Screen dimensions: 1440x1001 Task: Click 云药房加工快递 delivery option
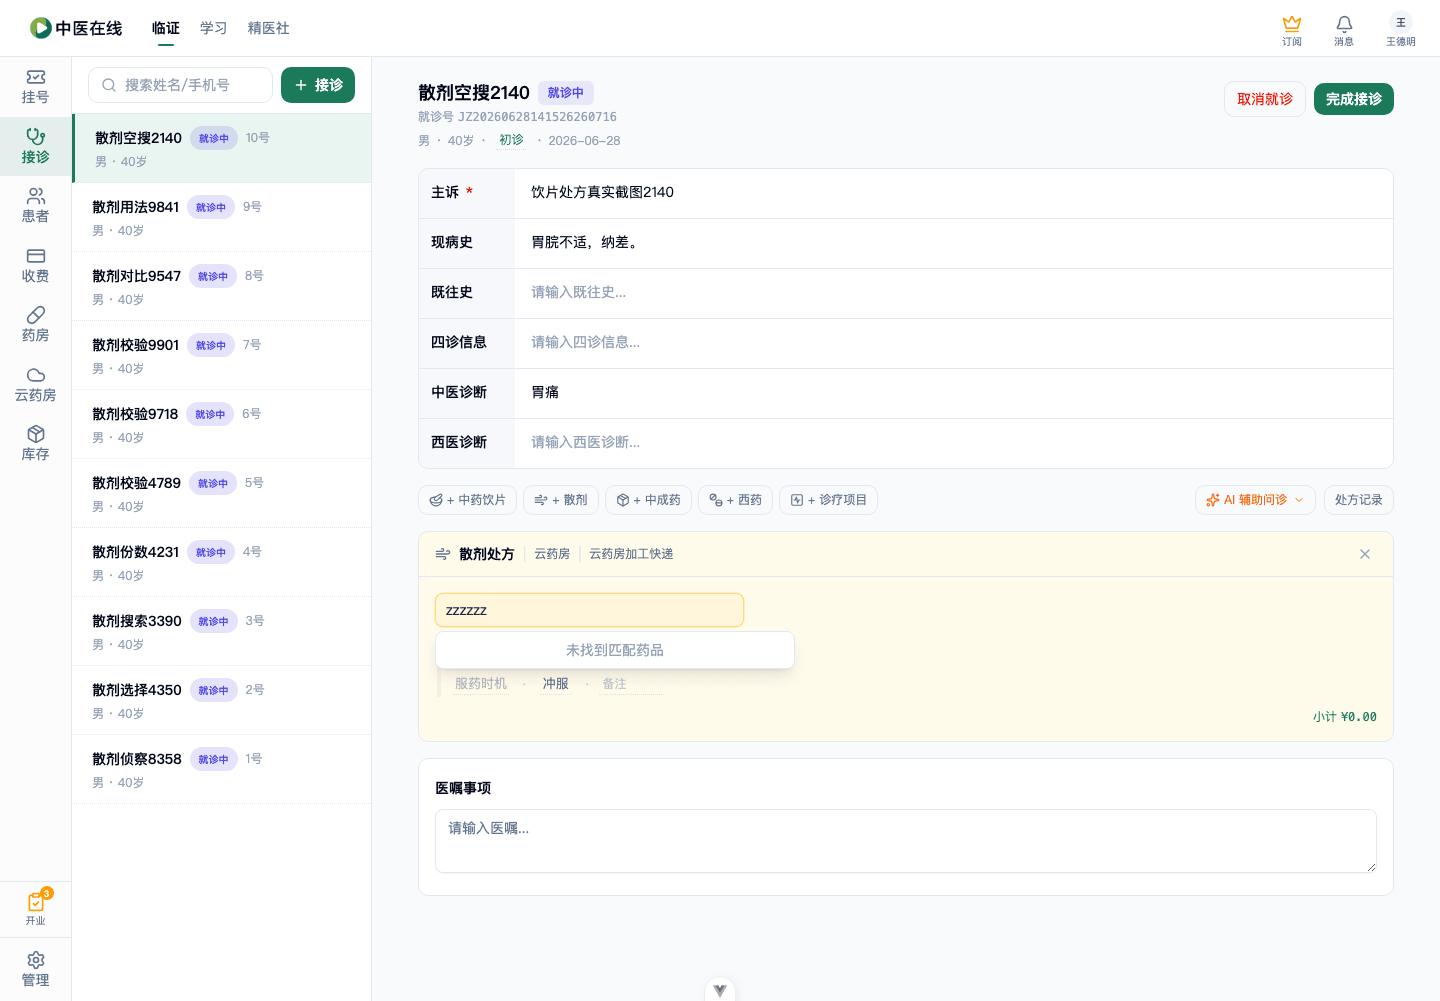coord(631,554)
